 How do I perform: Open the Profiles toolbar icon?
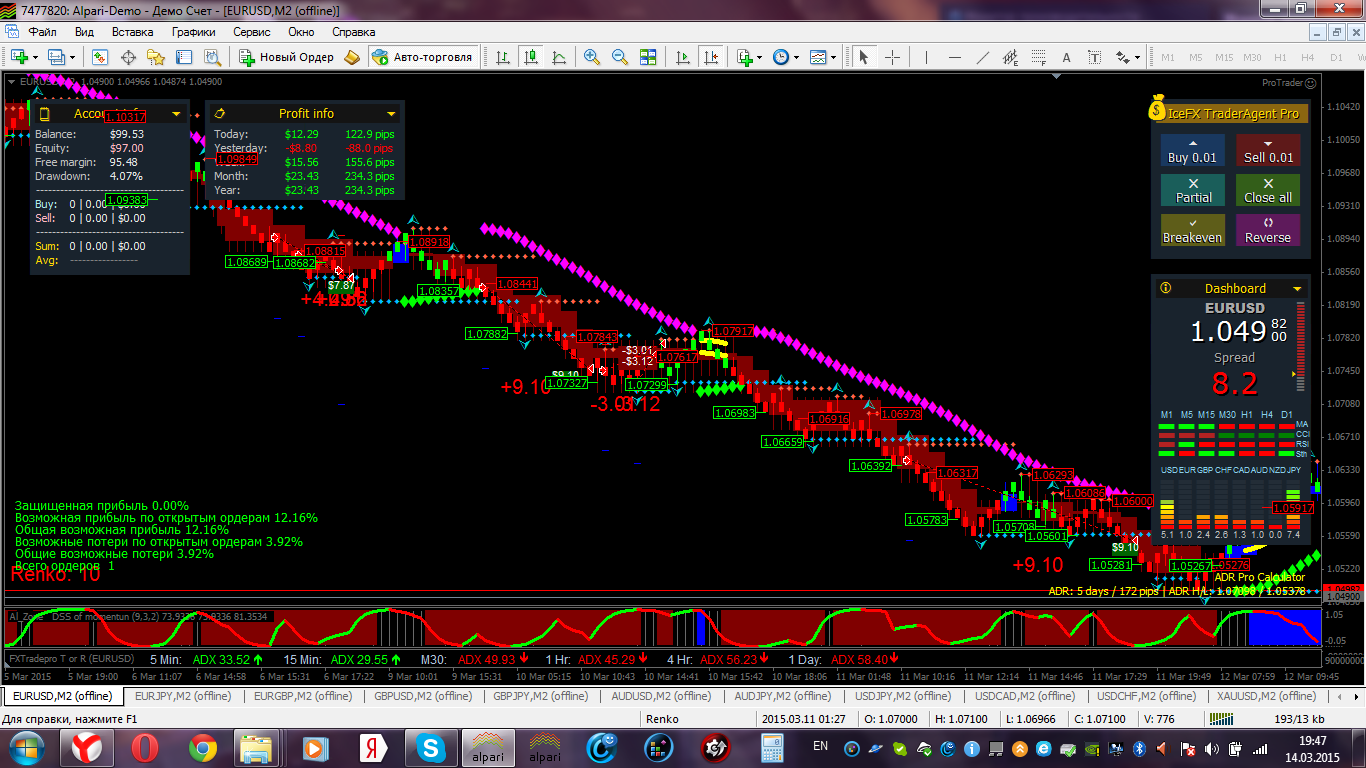[58, 57]
